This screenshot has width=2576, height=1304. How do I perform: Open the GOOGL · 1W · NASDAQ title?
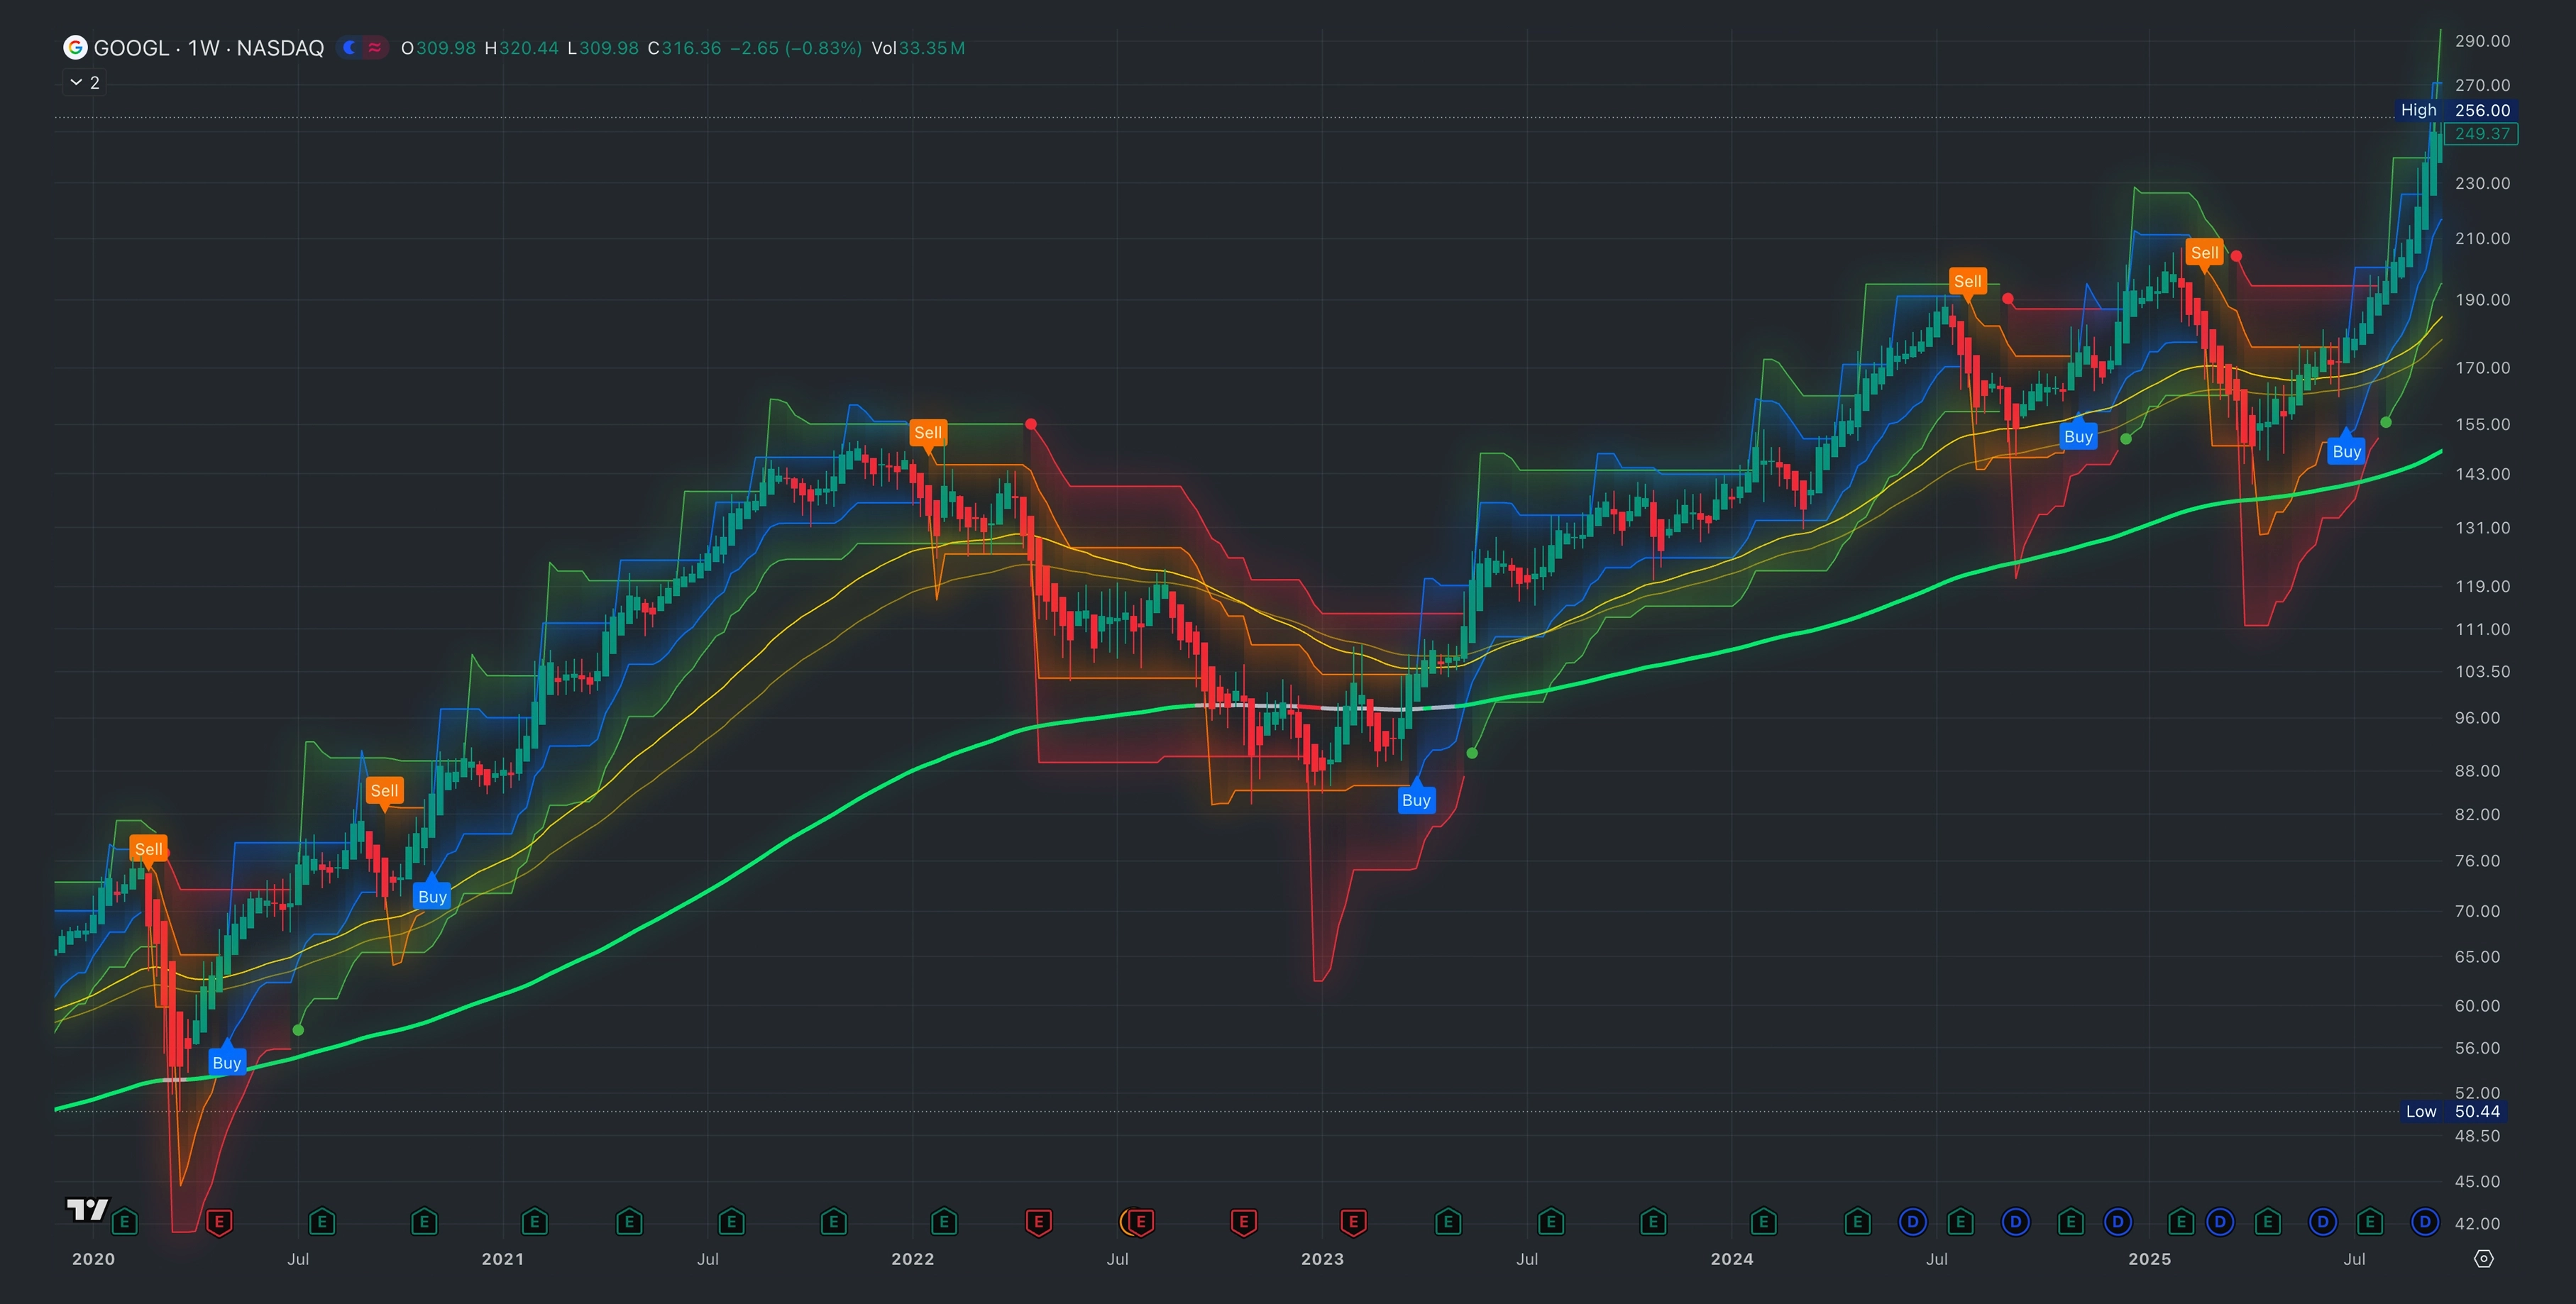pos(208,48)
